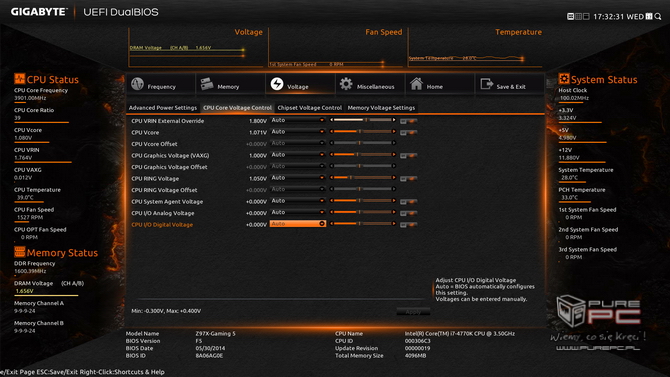Select the first layout view icon beside the clock
The height and width of the screenshot is (377, 670).
570,16
